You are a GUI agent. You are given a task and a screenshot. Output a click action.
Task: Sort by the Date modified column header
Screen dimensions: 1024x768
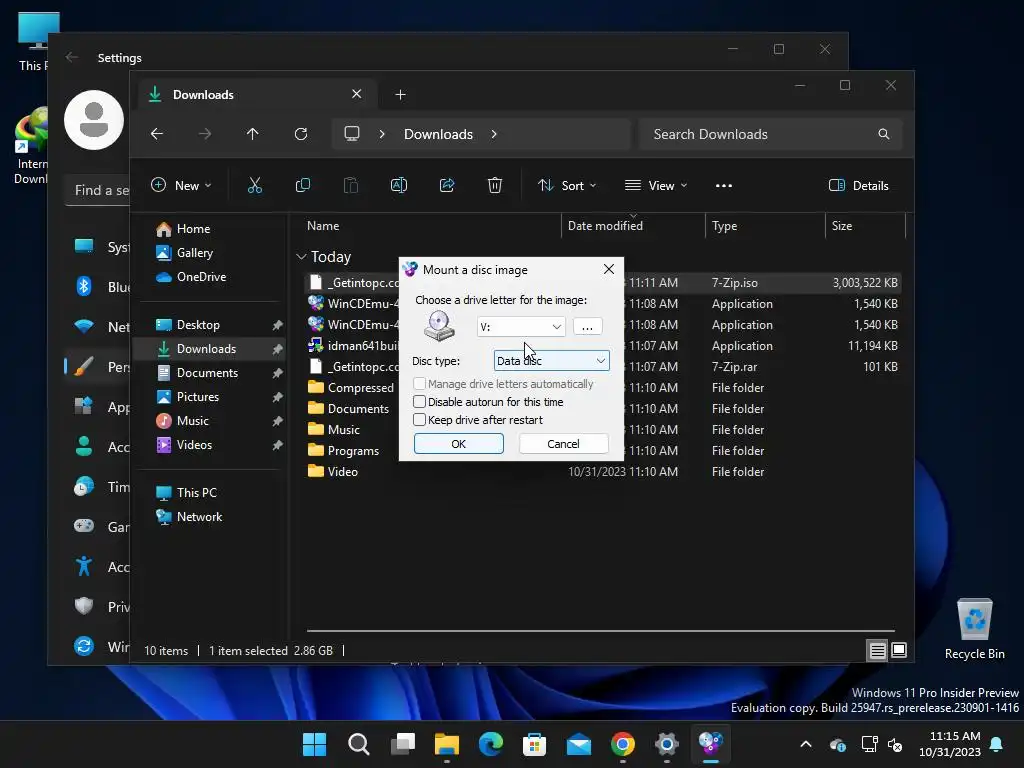tap(633, 226)
